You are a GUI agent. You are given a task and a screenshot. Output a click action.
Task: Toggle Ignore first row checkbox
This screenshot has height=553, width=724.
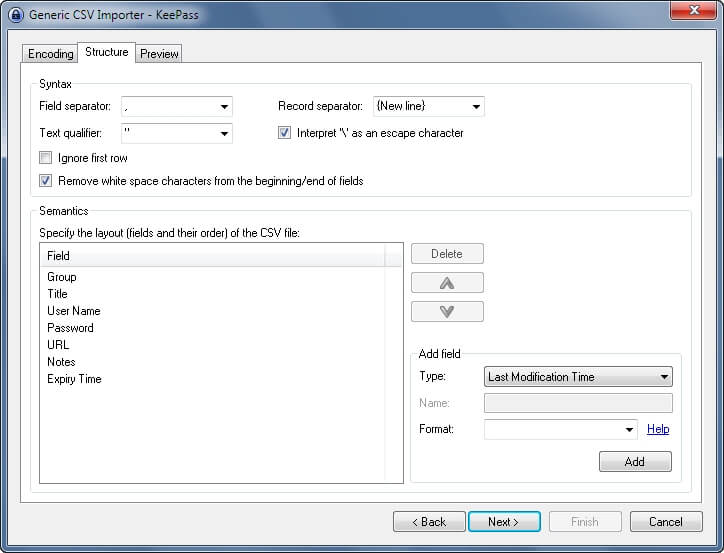pyautogui.click(x=45, y=158)
